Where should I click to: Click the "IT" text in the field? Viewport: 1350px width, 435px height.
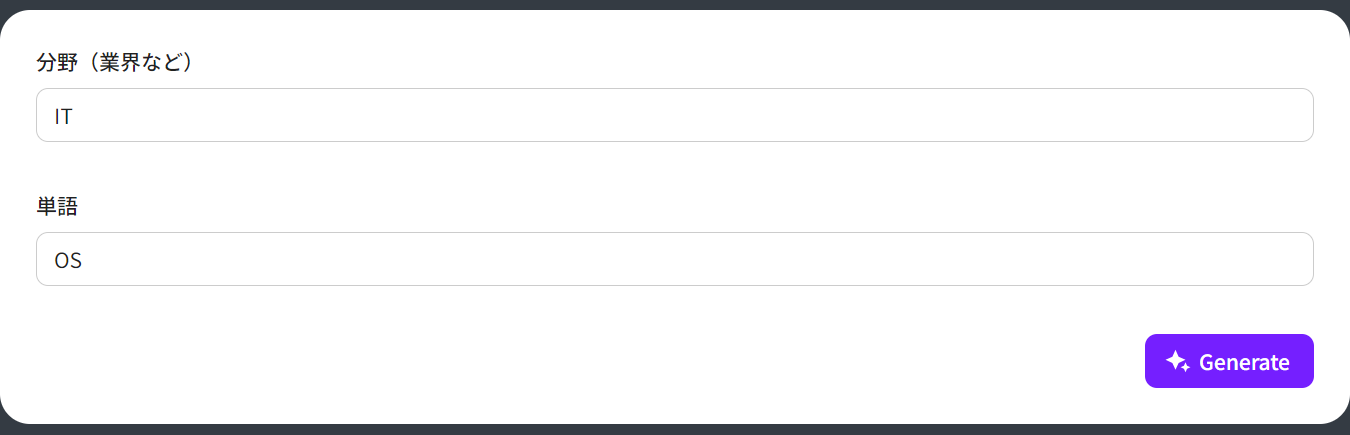64,116
